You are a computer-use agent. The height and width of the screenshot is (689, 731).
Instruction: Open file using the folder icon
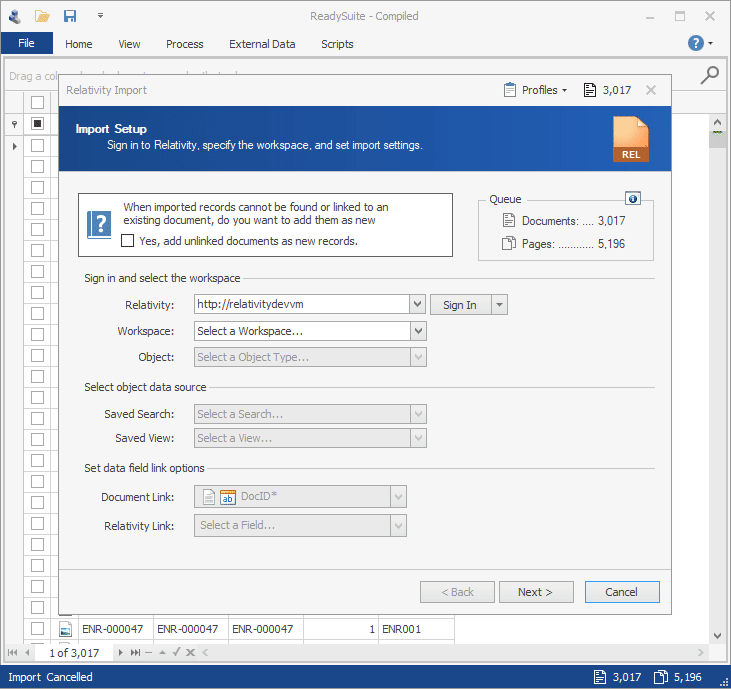42,16
